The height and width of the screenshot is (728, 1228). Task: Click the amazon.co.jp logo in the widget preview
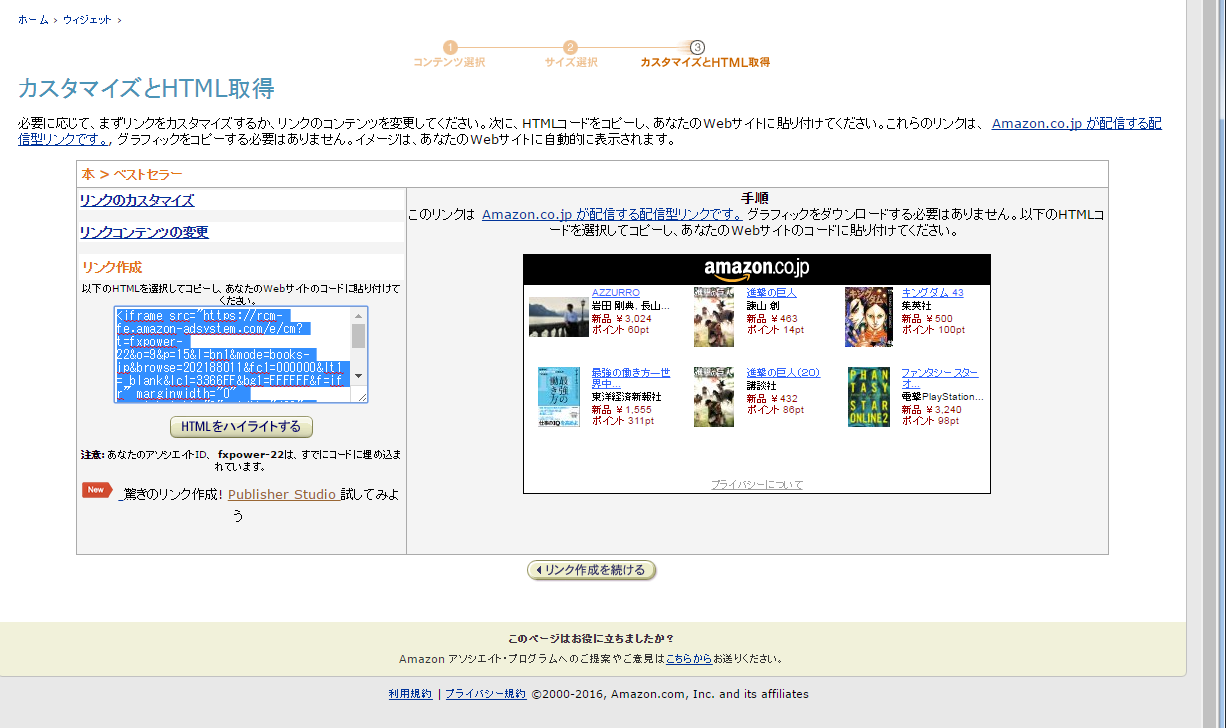point(756,269)
